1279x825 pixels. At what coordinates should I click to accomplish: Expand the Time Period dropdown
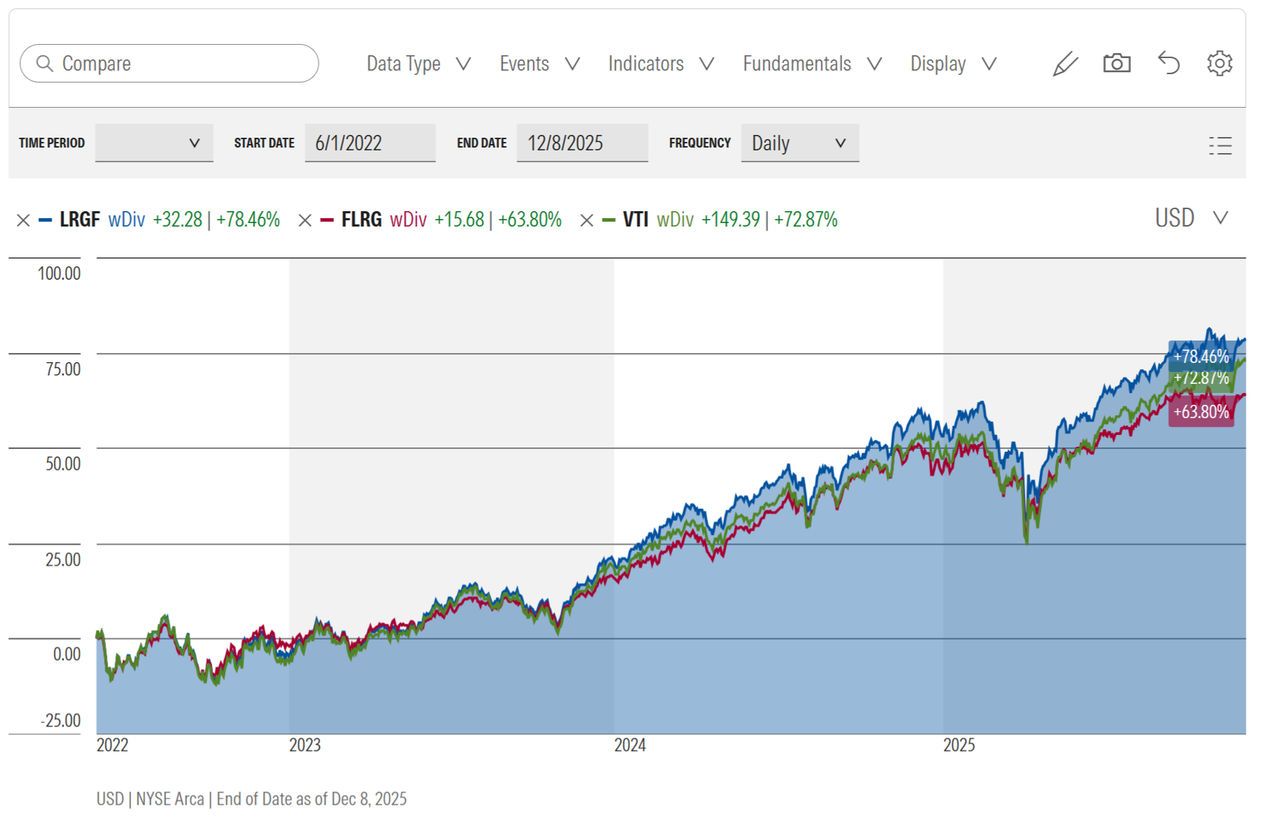point(154,143)
